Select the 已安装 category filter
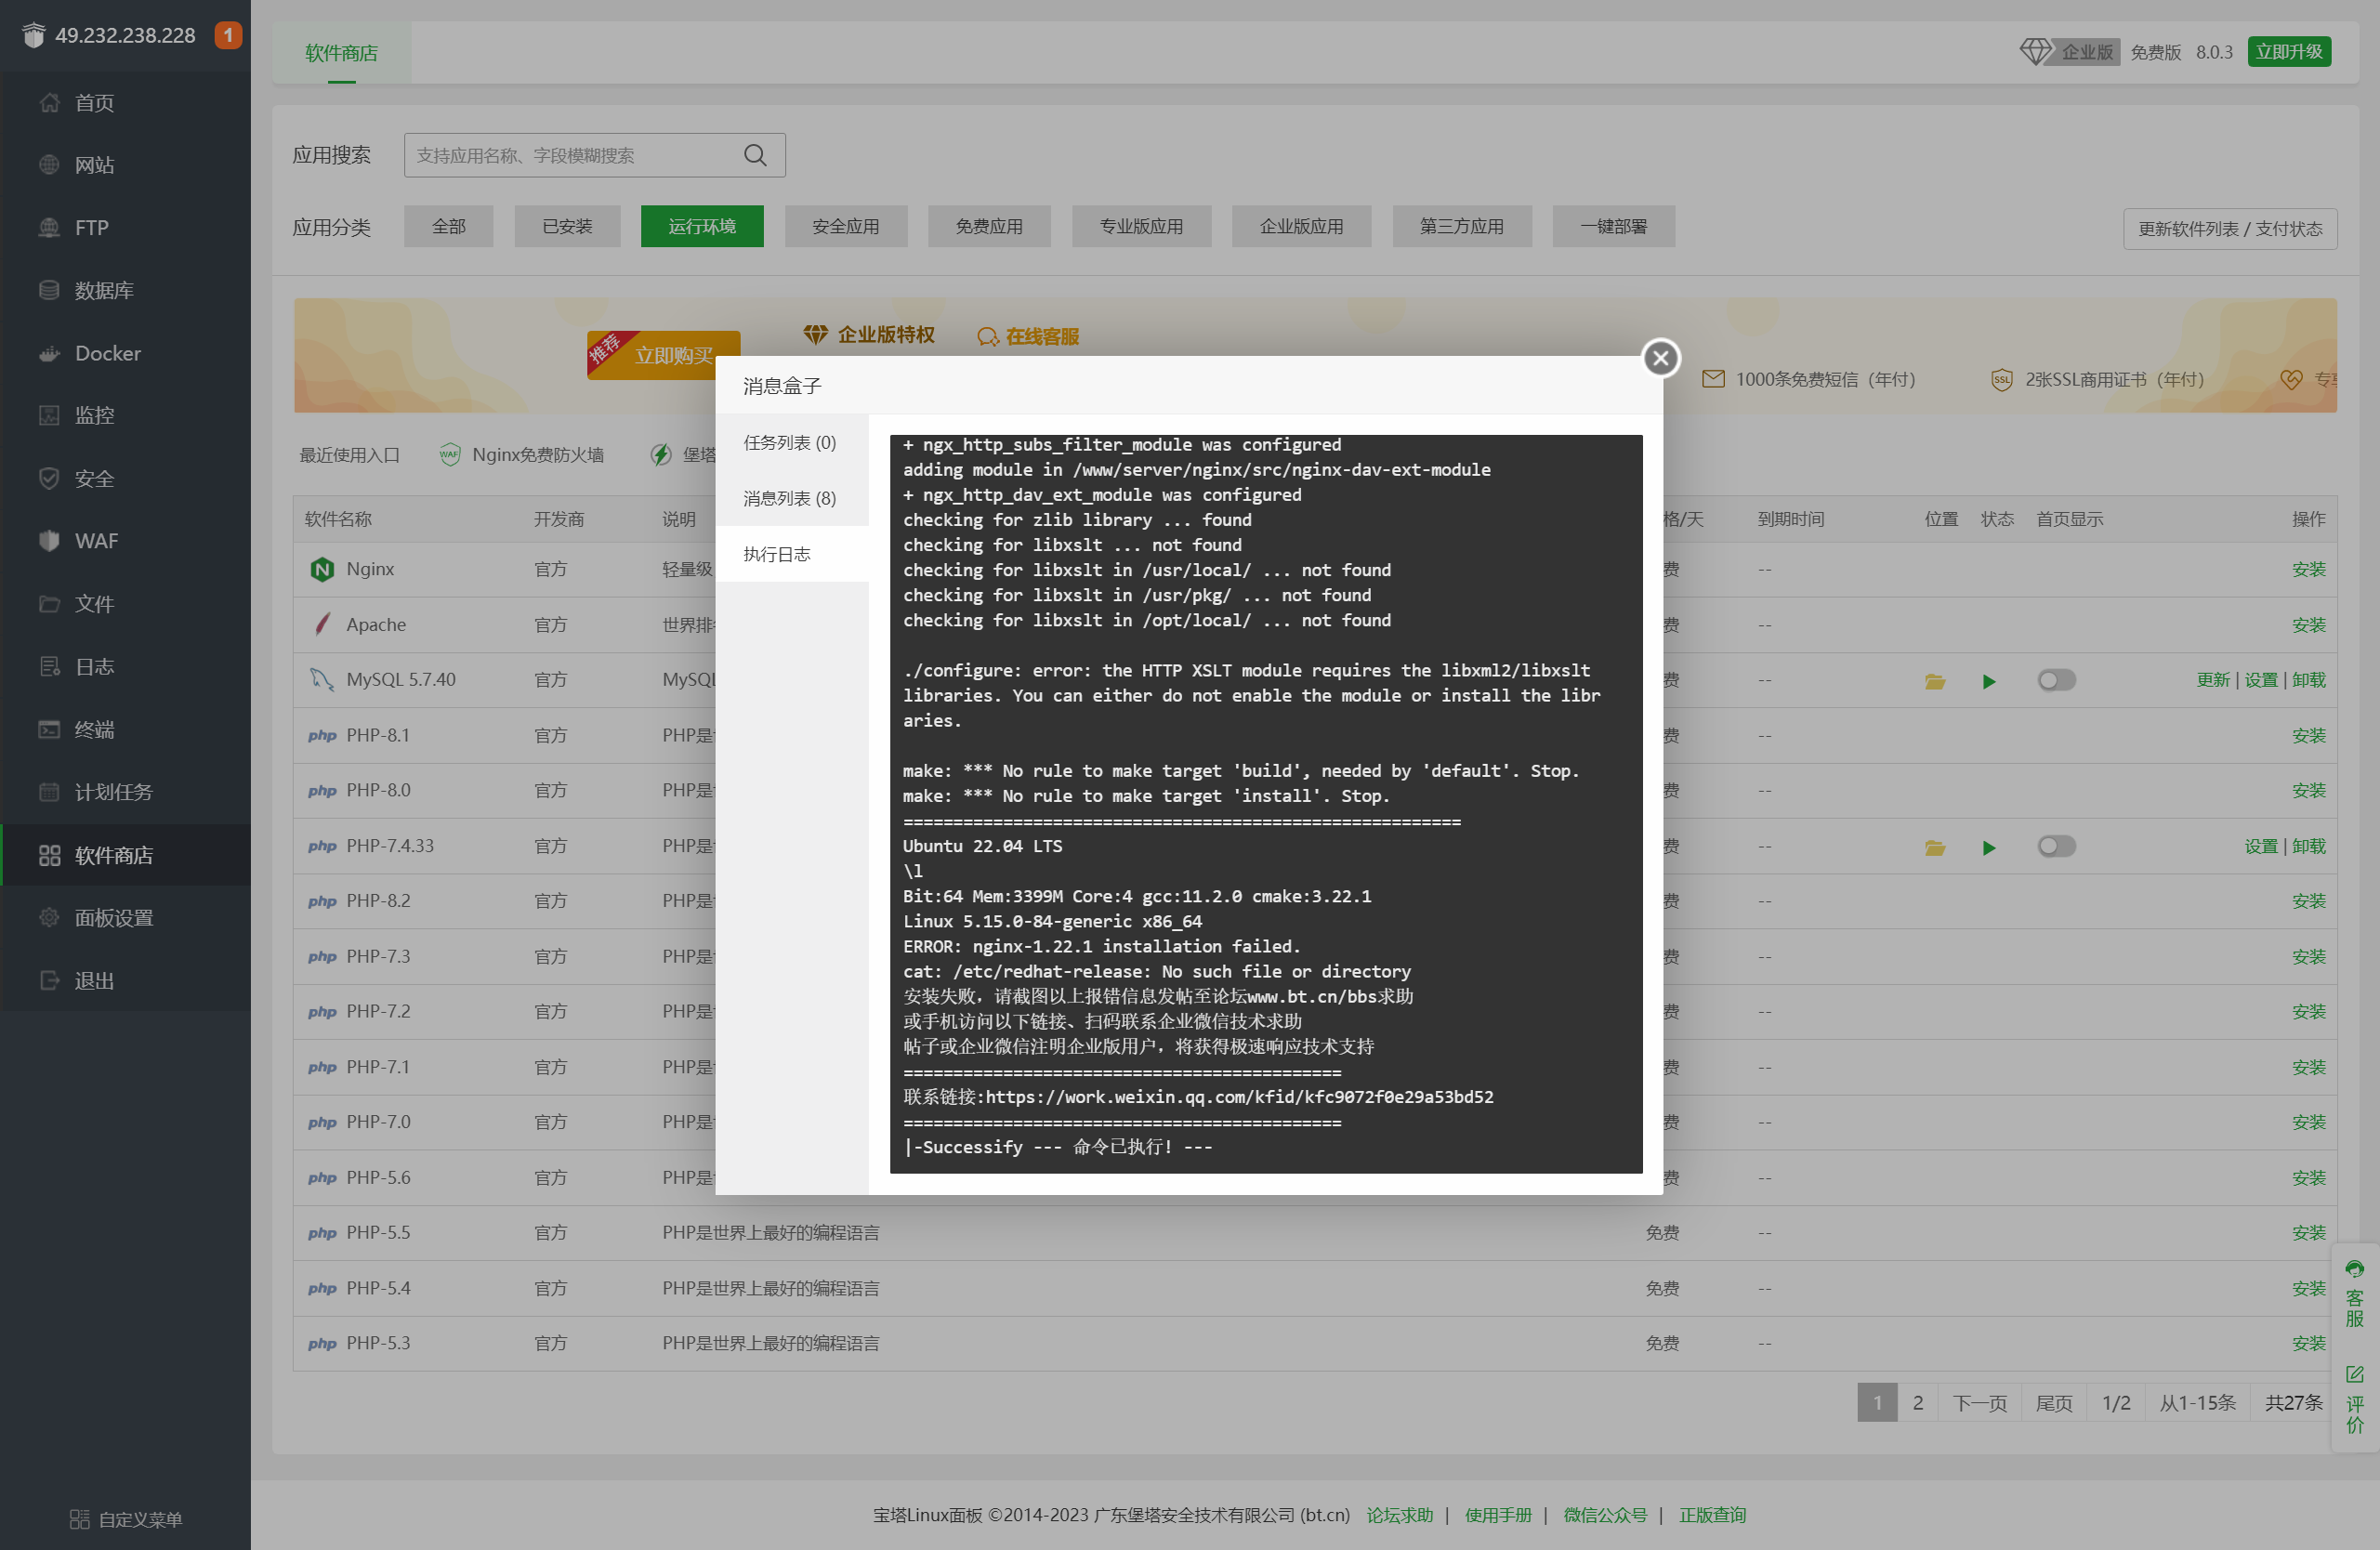The width and height of the screenshot is (2380, 1550). pyautogui.click(x=567, y=226)
